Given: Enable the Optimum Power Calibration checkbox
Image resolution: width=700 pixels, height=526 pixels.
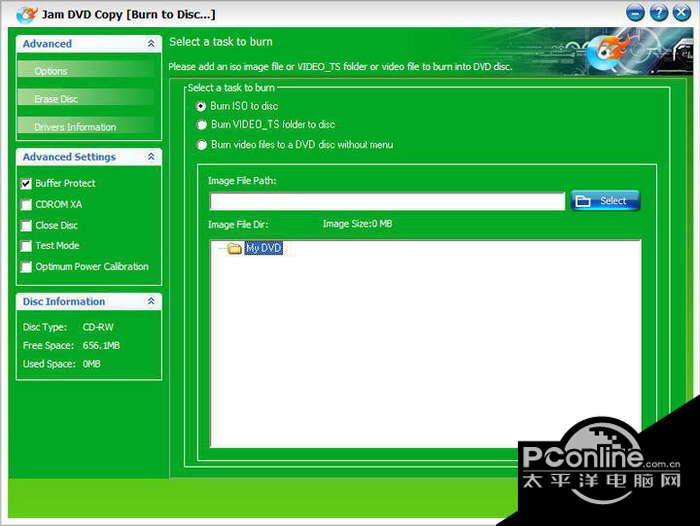Looking at the screenshot, I should coord(26,267).
